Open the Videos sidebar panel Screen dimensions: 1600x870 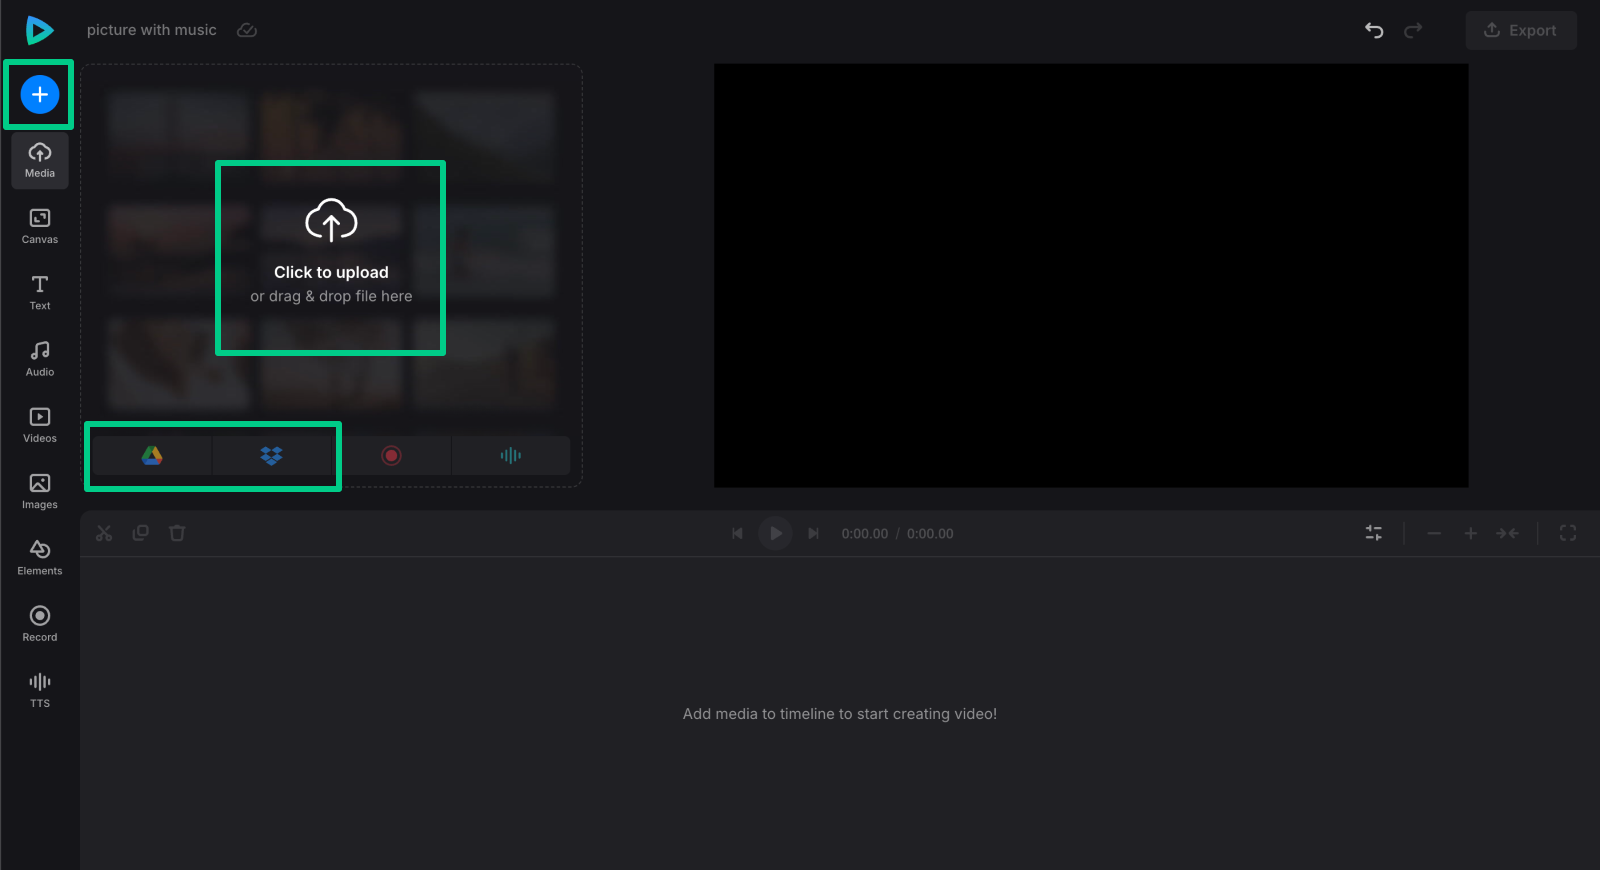point(40,425)
